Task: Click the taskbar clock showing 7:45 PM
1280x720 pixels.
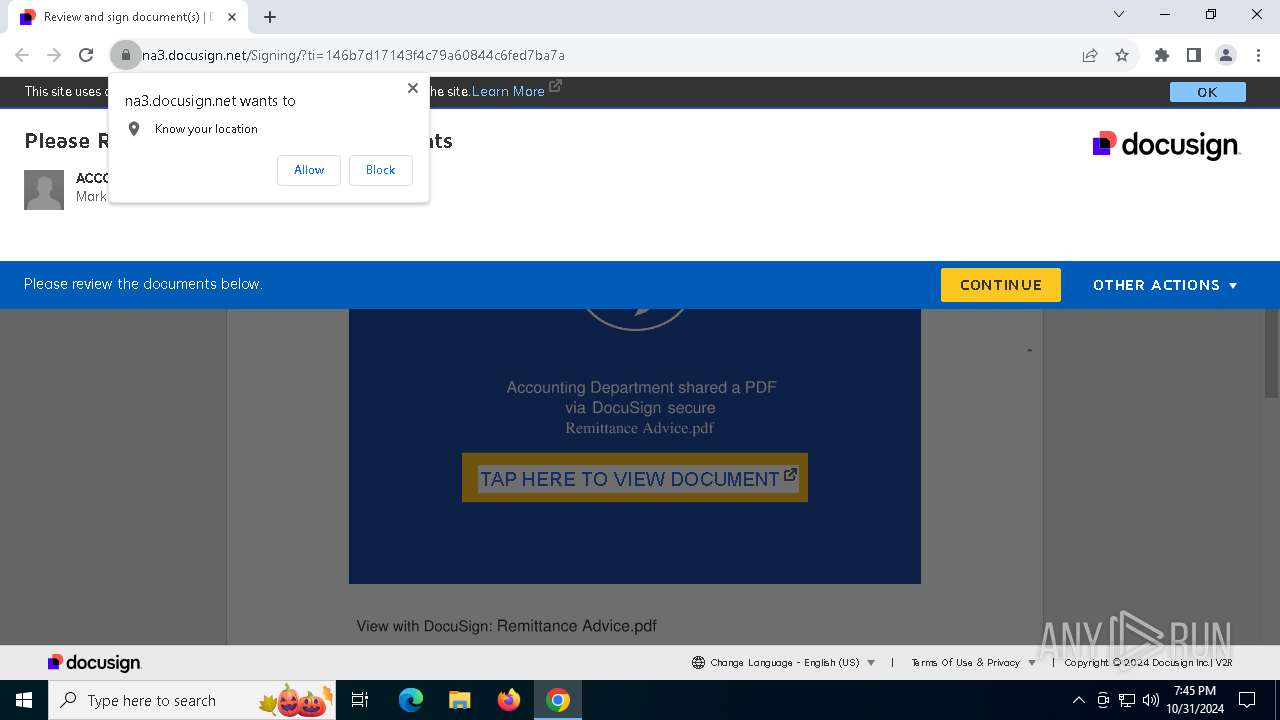Action: point(1195,700)
